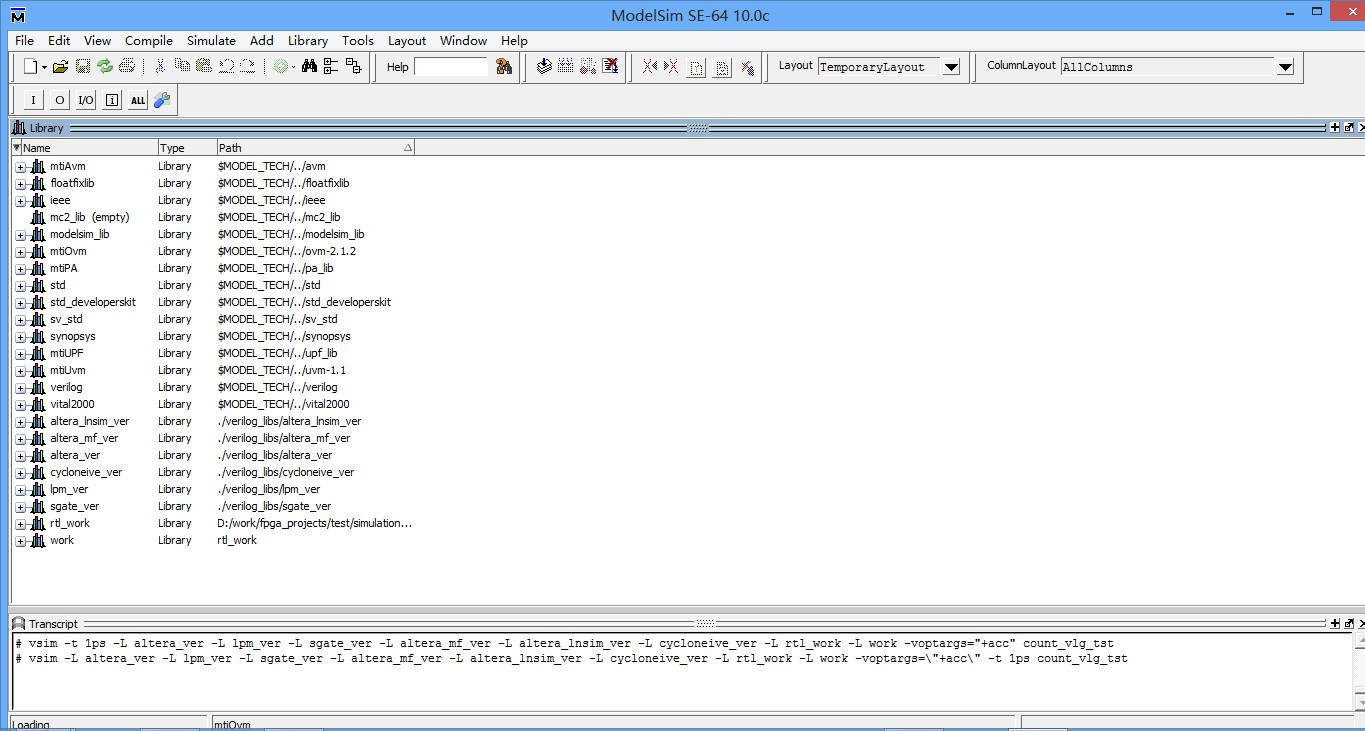Open the ColumnLayout dropdown arrow
The image size is (1365, 731).
(1285, 67)
